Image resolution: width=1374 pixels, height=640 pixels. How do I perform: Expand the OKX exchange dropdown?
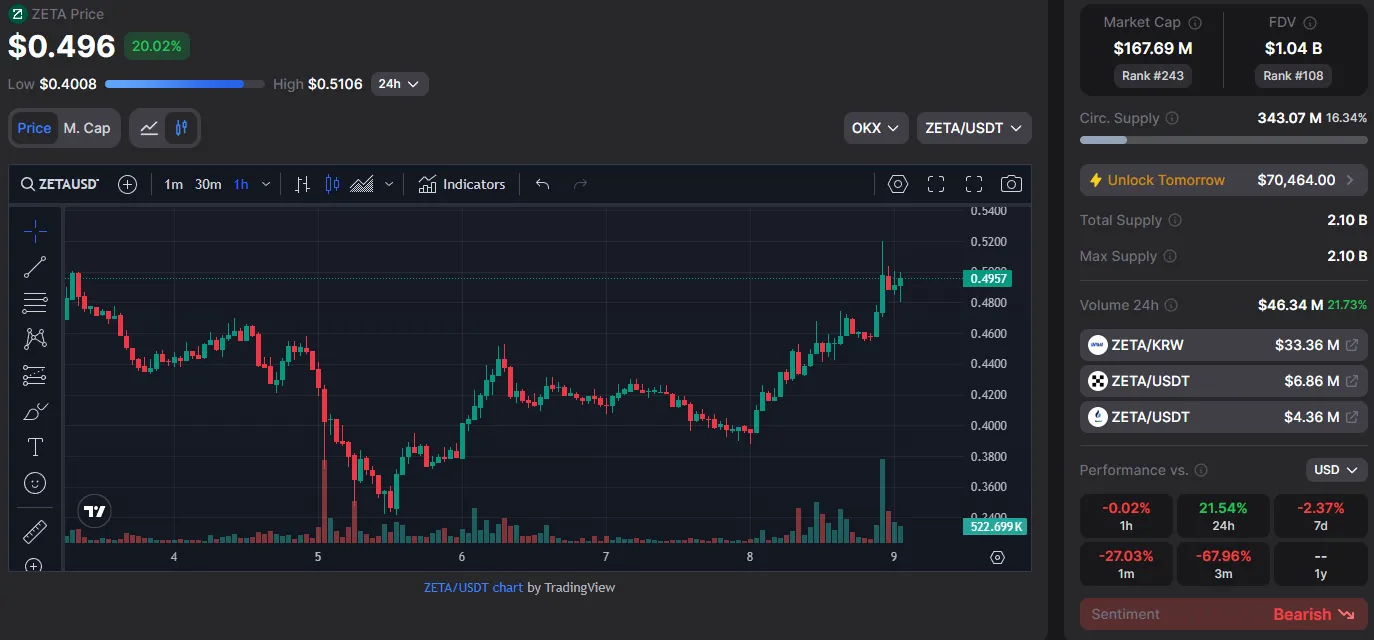click(x=876, y=128)
